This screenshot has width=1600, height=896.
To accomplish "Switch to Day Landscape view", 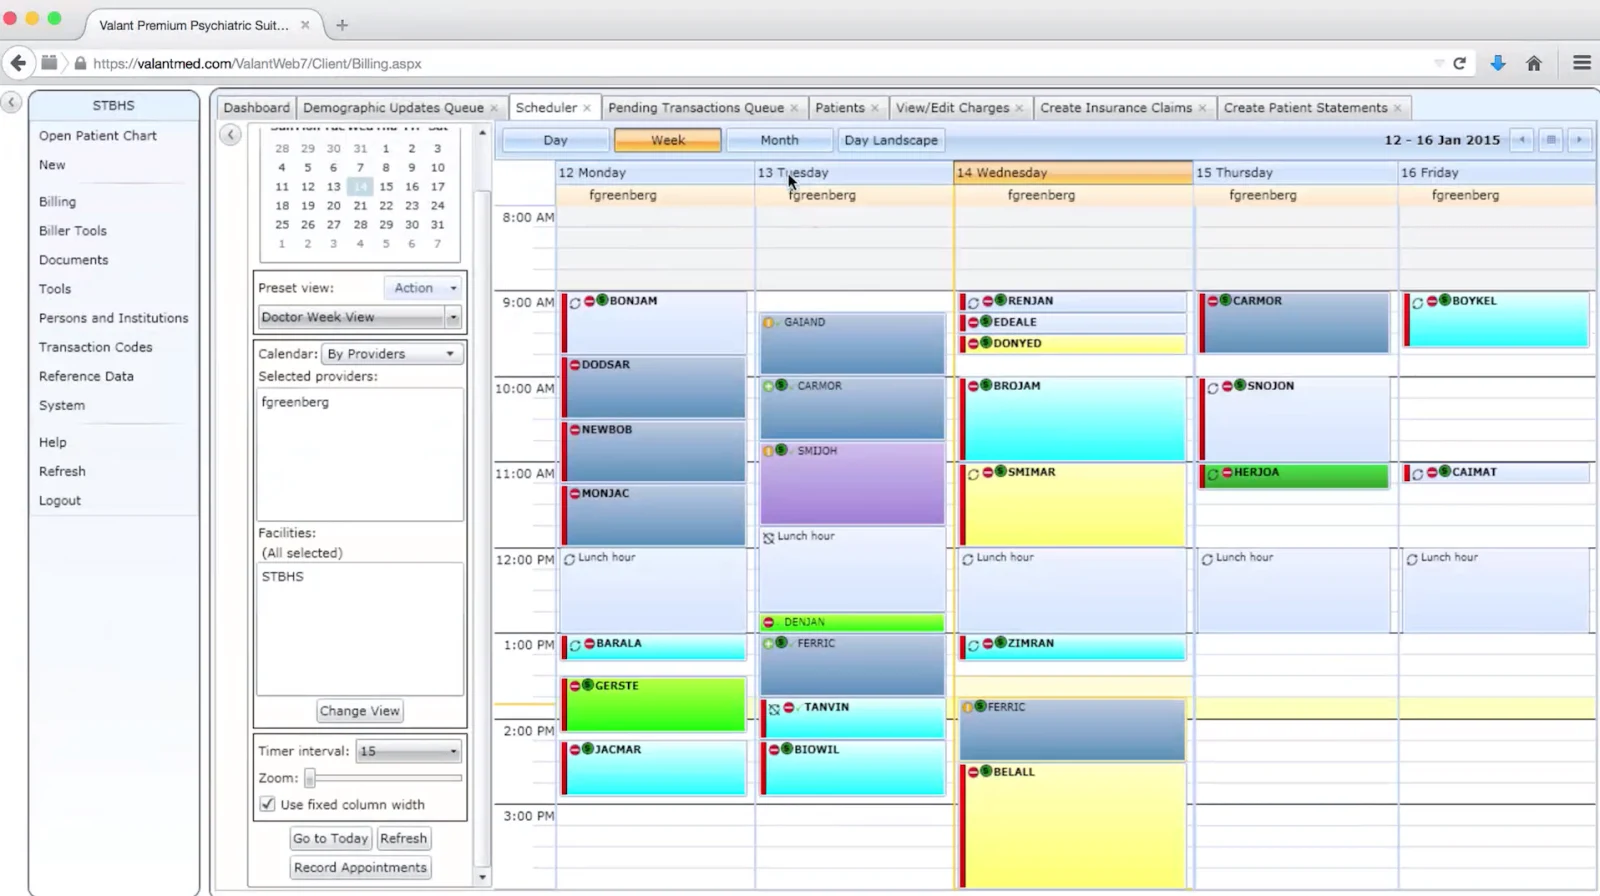I will tap(891, 140).
